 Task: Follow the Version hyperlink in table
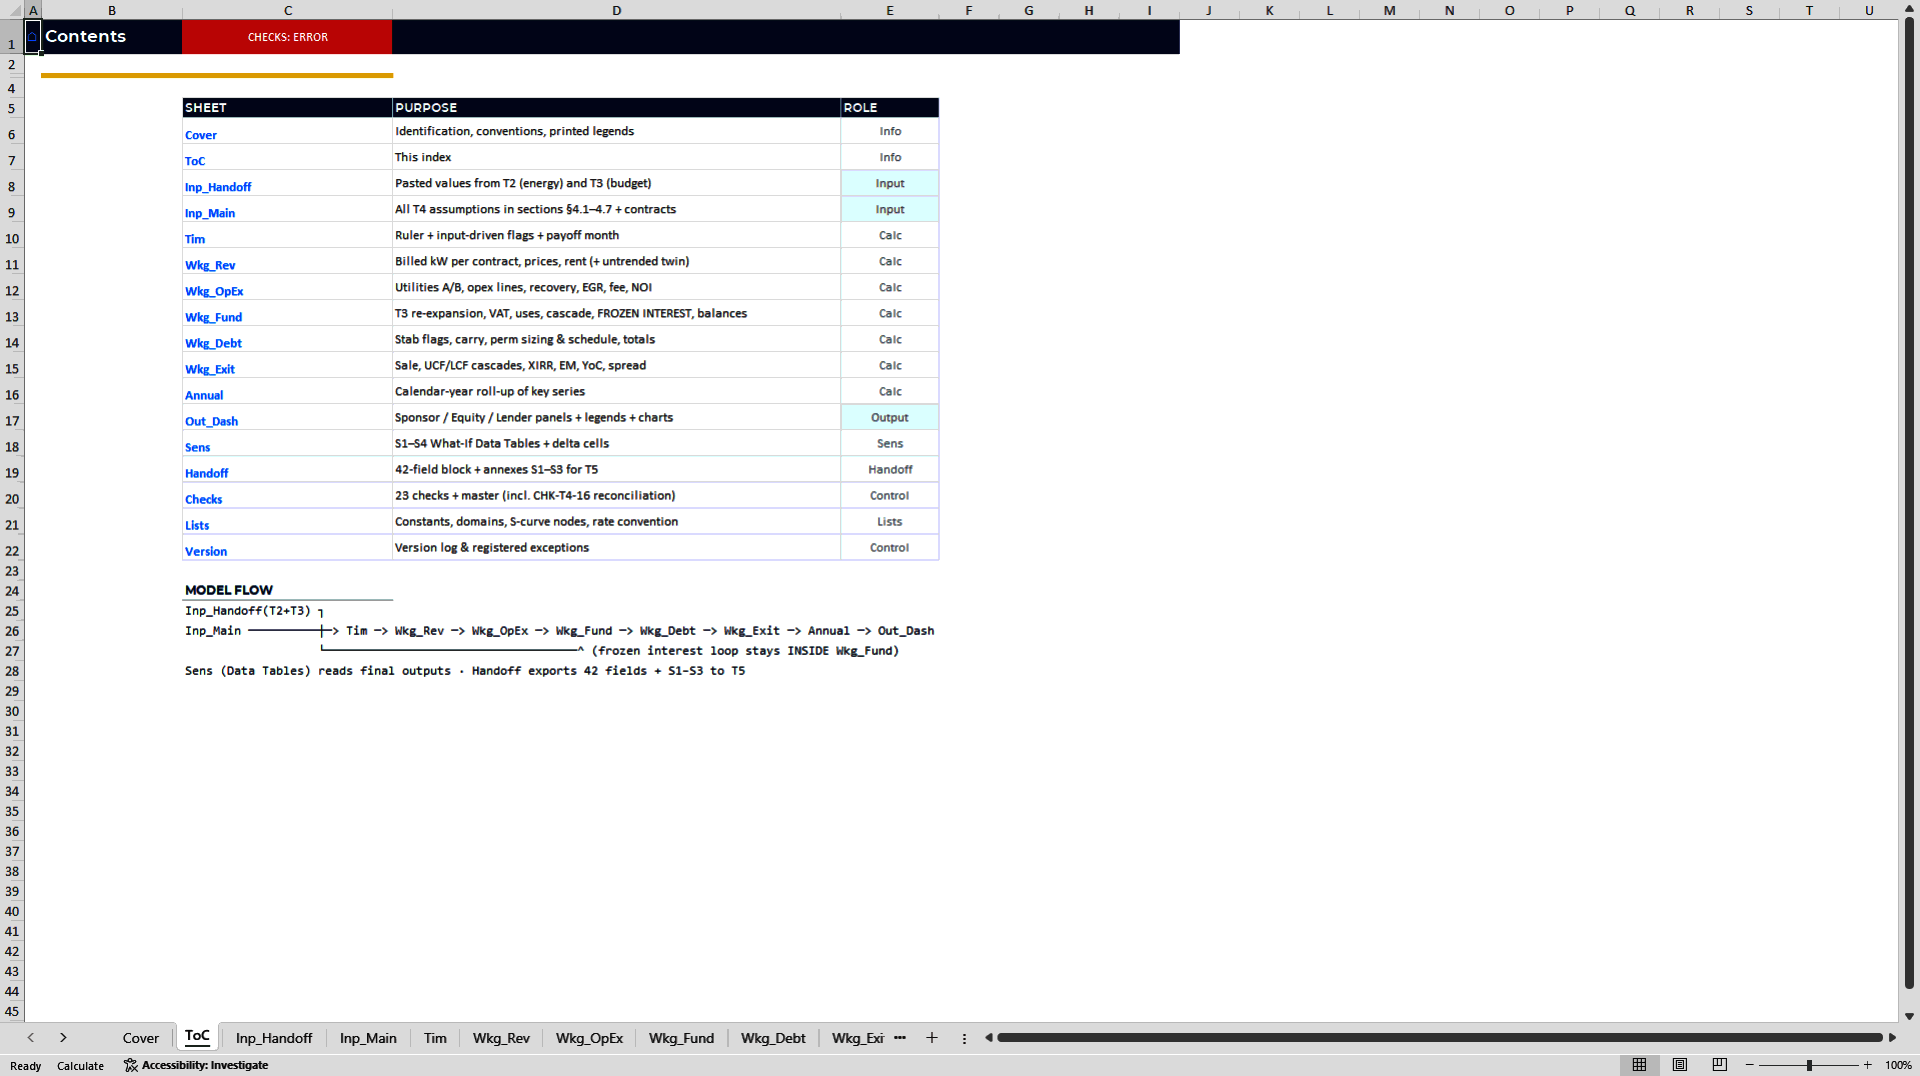(x=206, y=551)
